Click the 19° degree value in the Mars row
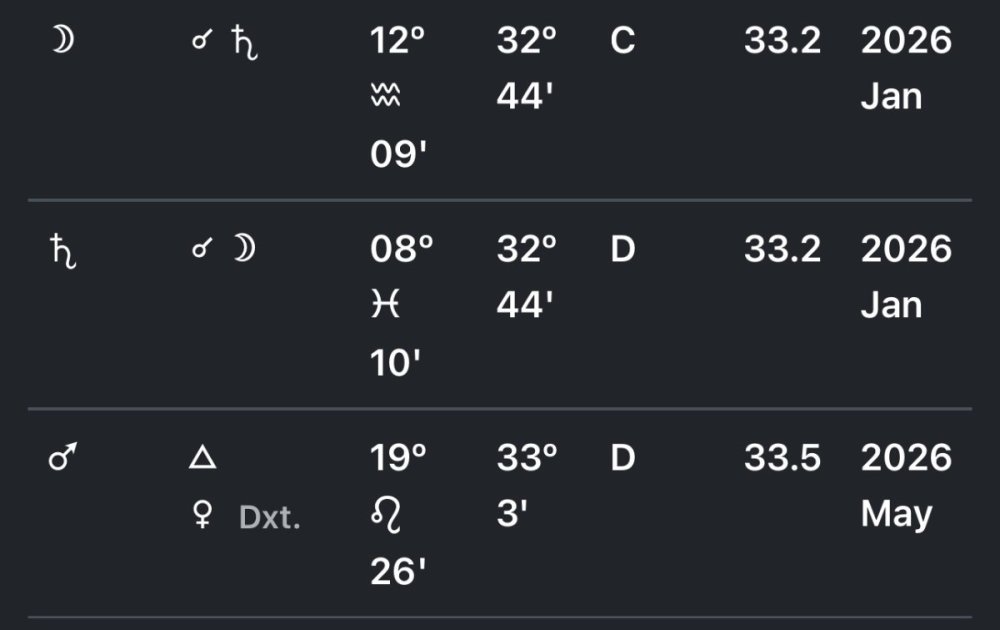 (398, 458)
